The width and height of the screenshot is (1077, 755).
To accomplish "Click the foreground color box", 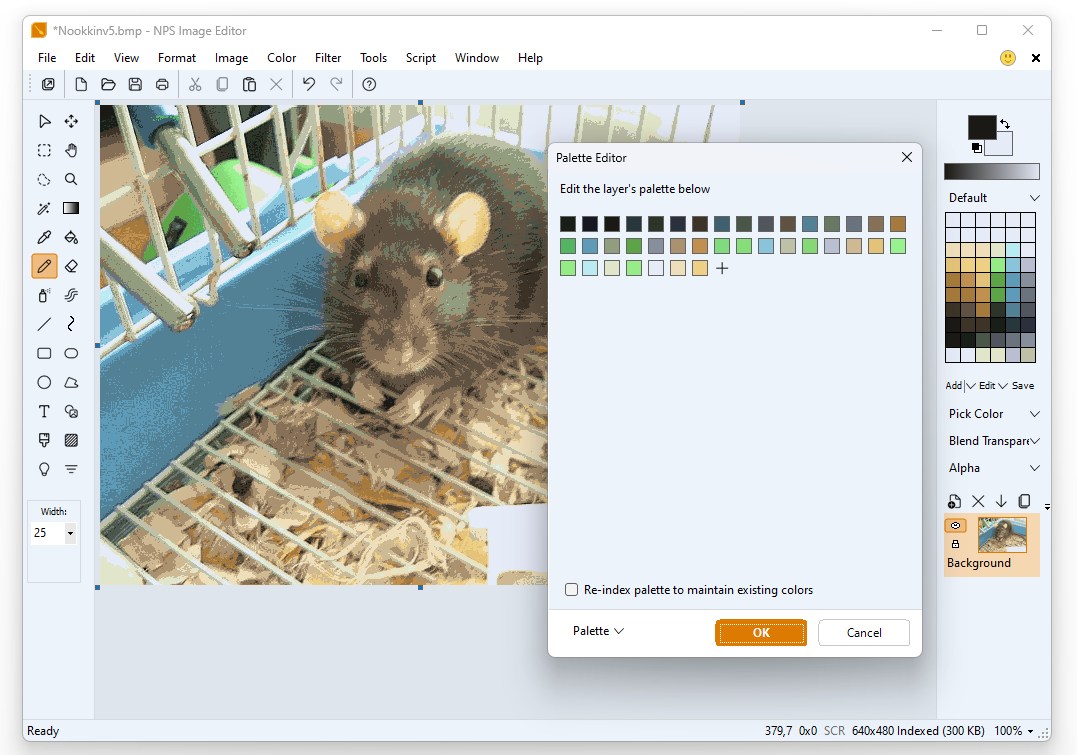I will click(x=982, y=128).
